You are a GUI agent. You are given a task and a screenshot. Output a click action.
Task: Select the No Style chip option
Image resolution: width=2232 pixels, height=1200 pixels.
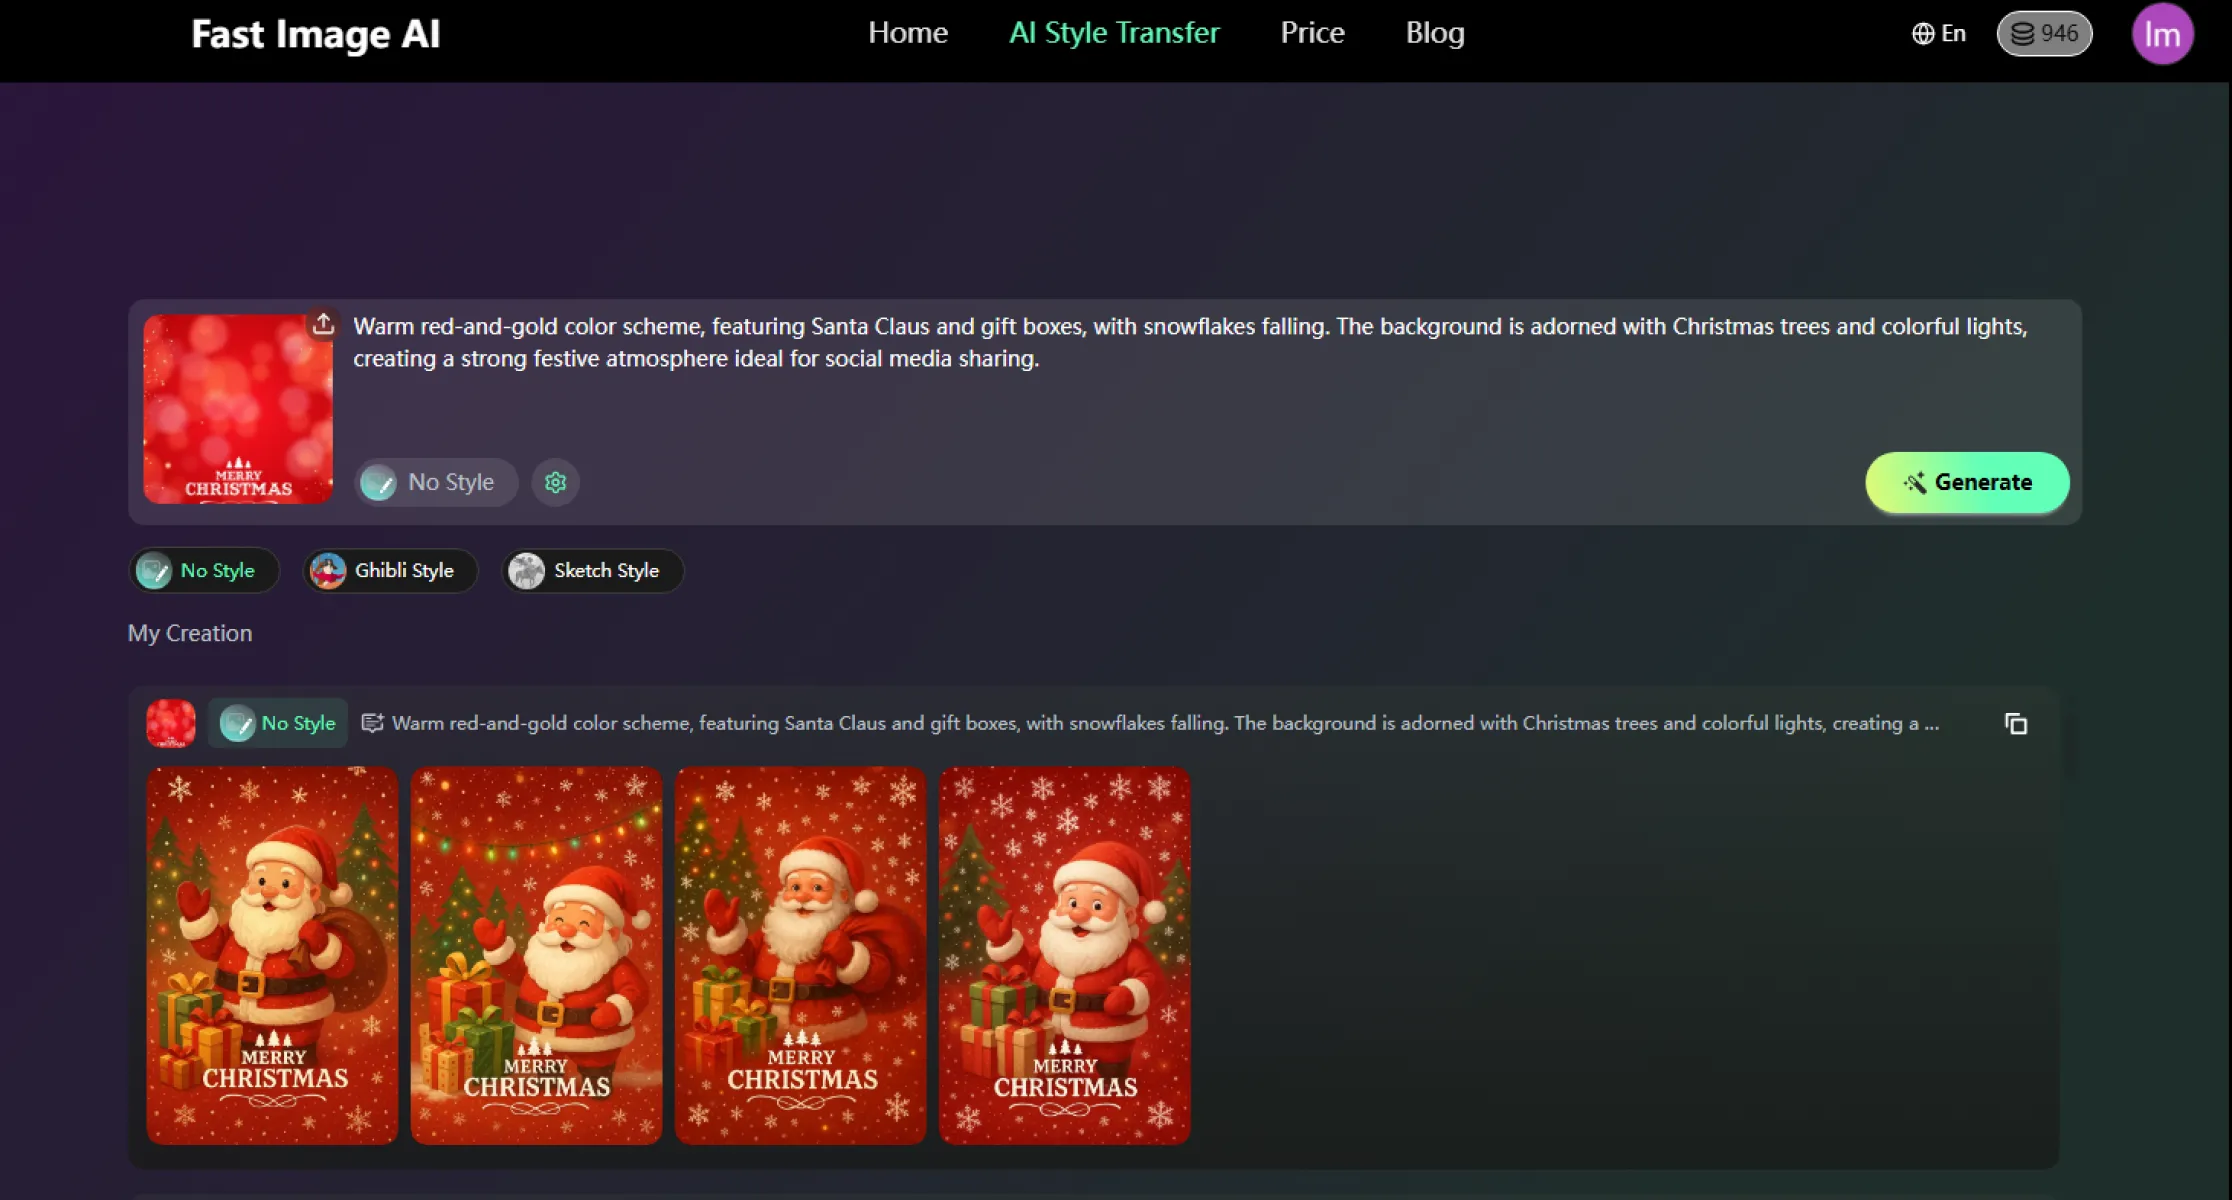point(204,570)
